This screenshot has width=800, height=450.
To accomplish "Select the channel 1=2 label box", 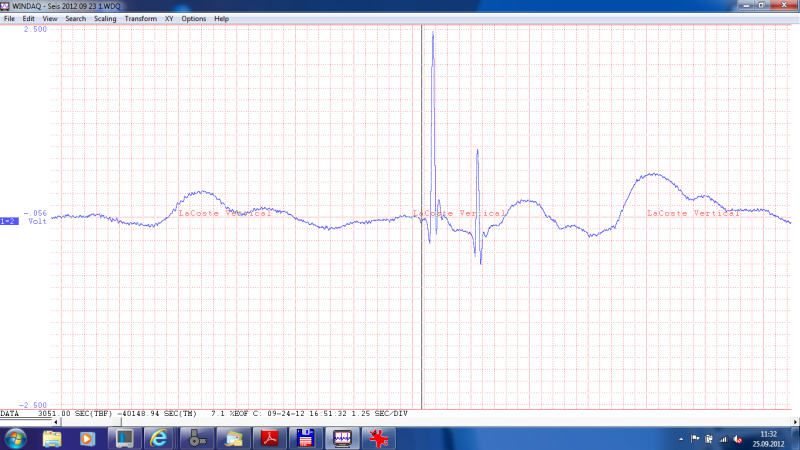I will pos(9,221).
